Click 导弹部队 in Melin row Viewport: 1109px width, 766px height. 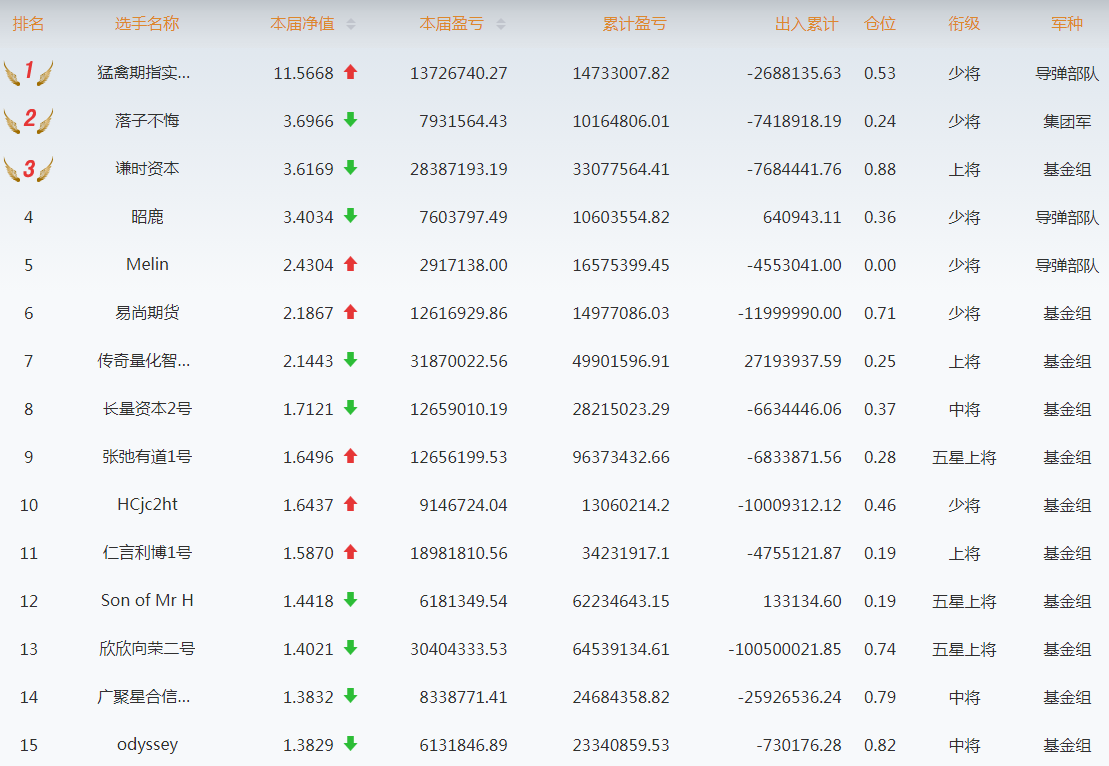point(1067,265)
